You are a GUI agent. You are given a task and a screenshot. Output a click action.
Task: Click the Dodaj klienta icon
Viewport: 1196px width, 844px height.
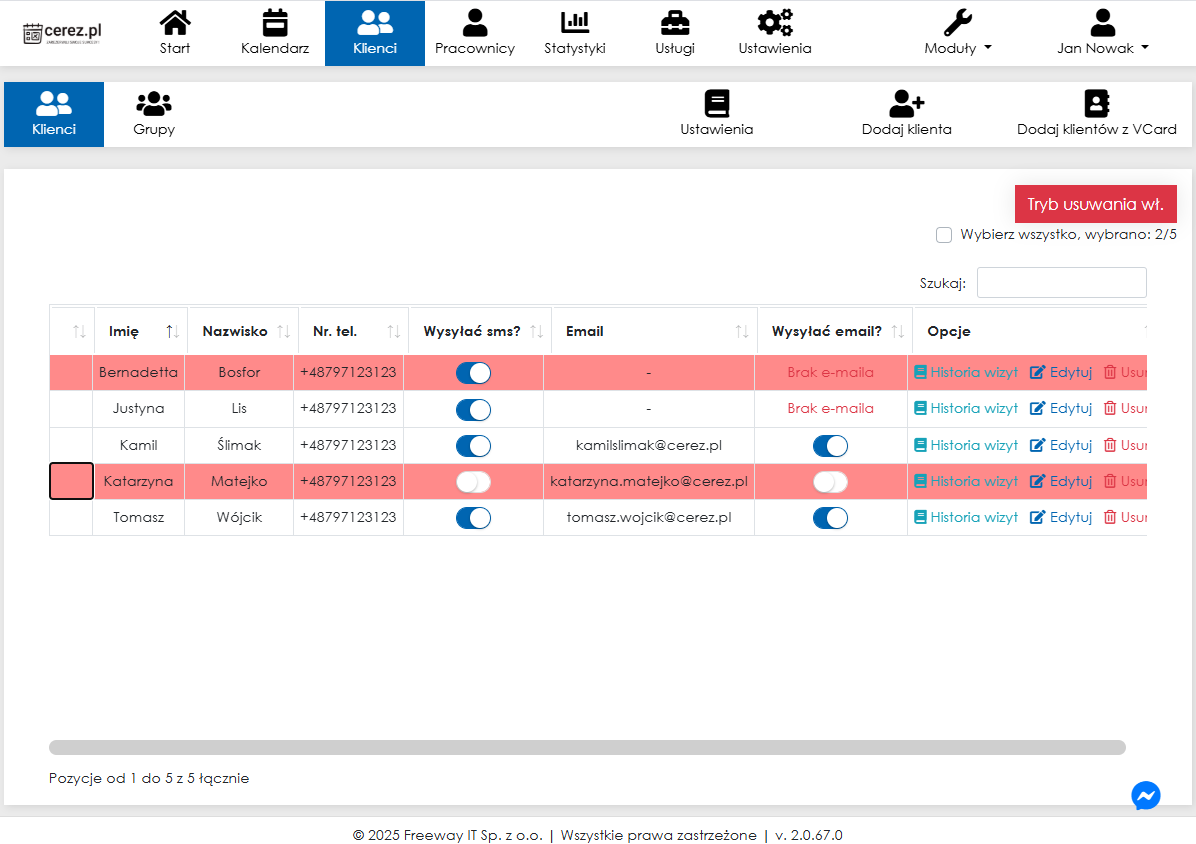pos(906,104)
